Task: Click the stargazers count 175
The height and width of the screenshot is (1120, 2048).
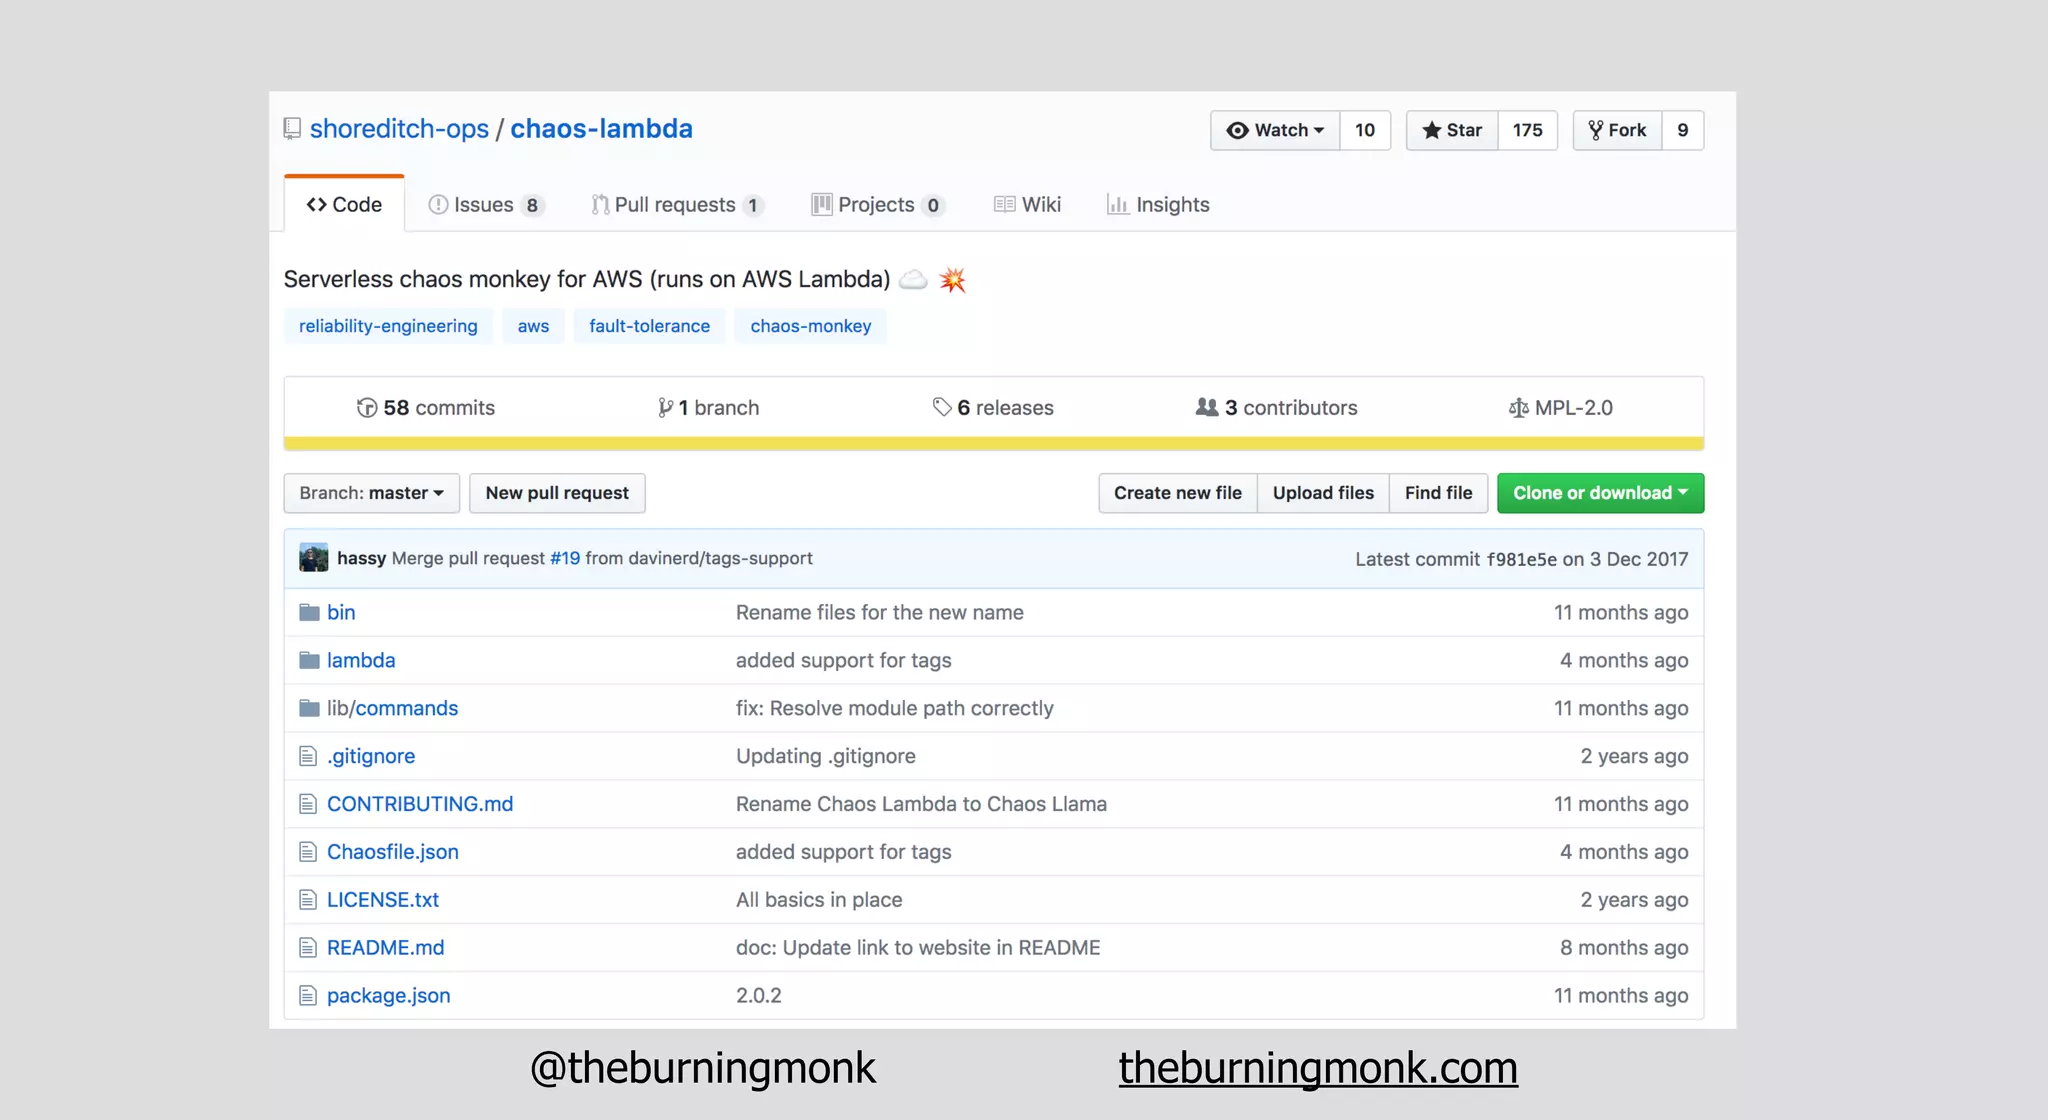Action: (x=1527, y=130)
